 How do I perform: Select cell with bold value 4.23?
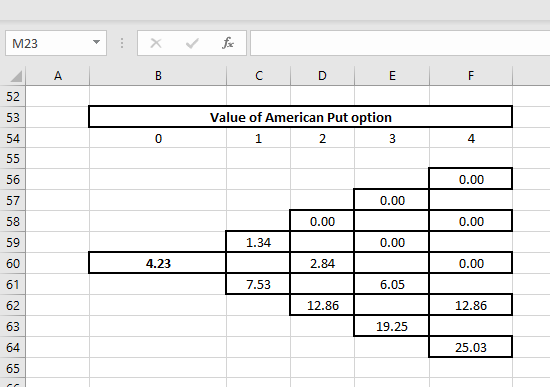pos(158,263)
